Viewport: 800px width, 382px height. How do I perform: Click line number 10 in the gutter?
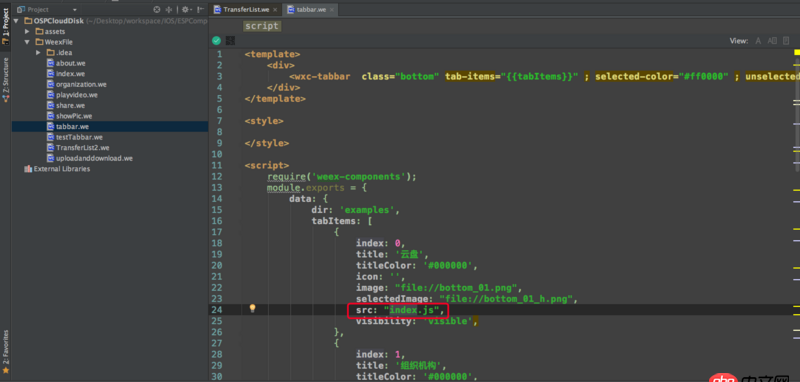pyautogui.click(x=217, y=155)
